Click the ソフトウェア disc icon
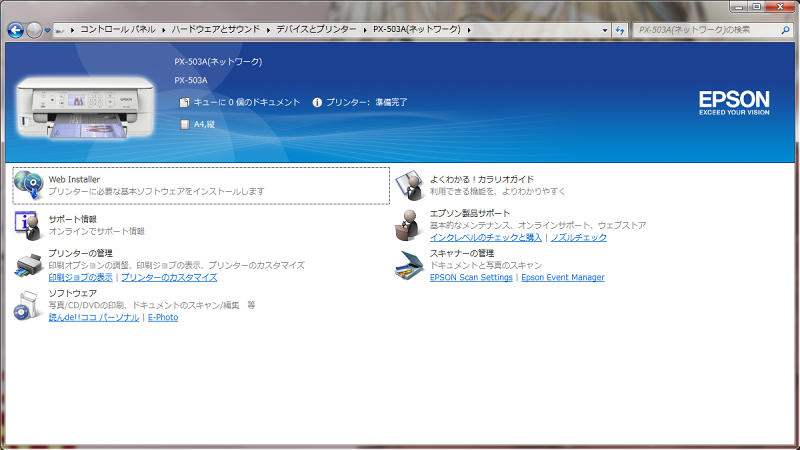 pyautogui.click(x=28, y=306)
